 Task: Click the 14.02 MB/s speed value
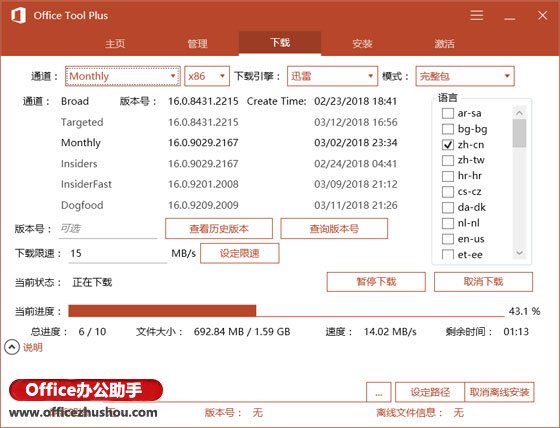(390, 332)
